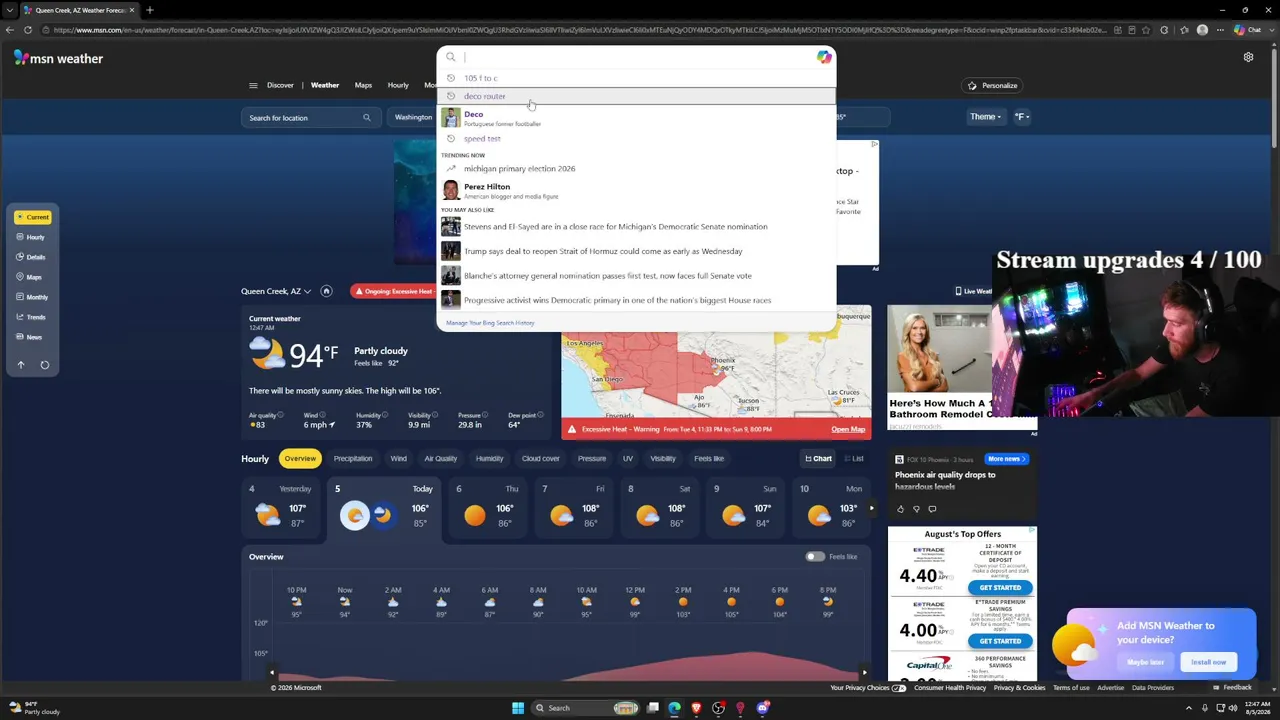Open the taskbar weather widget

(35, 708)
